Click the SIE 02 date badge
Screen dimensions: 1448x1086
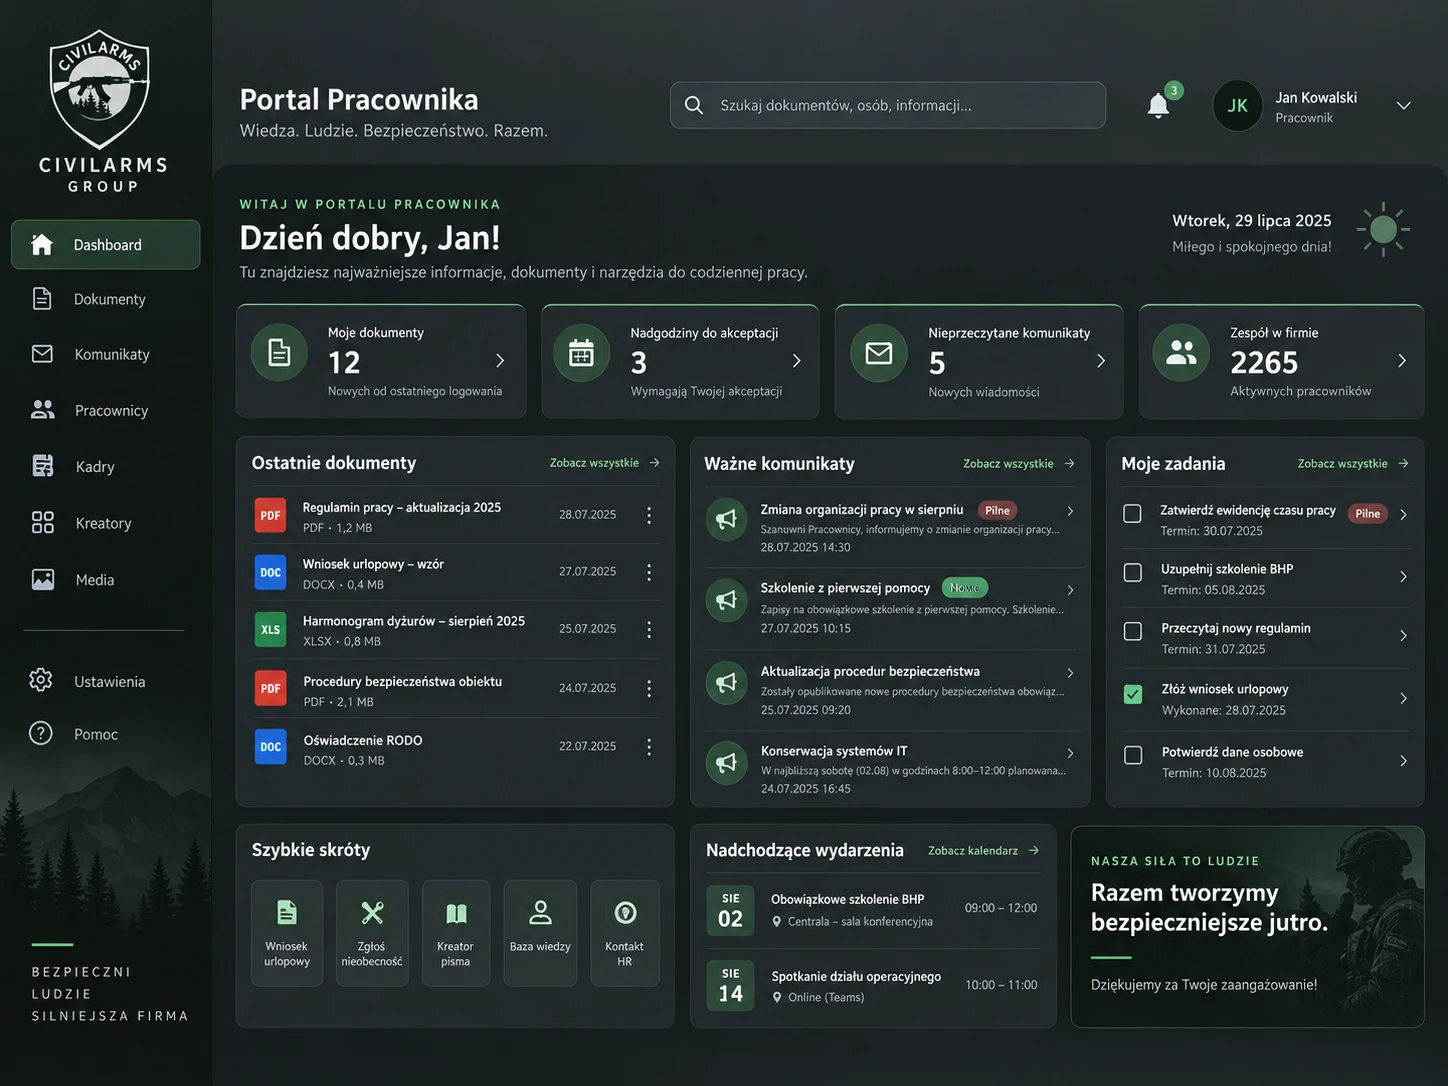point(731,910)
